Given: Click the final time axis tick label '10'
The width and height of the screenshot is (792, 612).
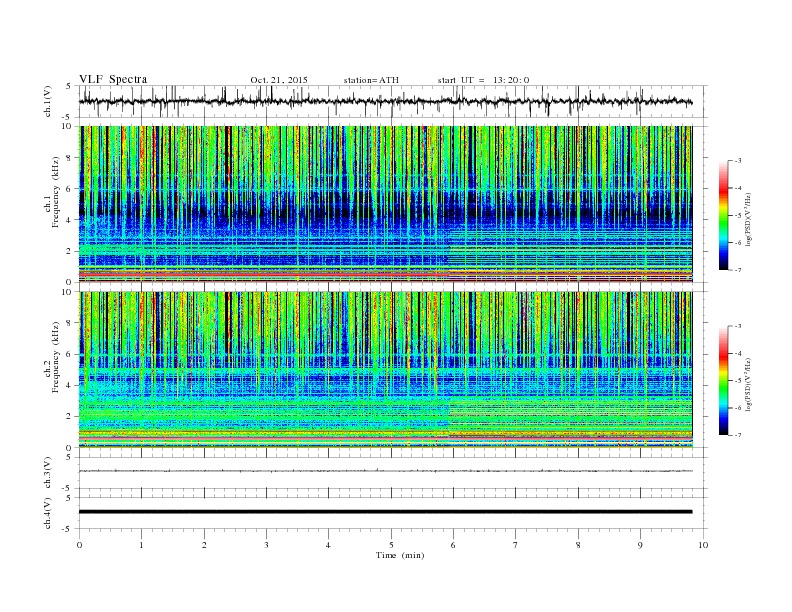Looking at the screenshot, I should tap(703, 545).
